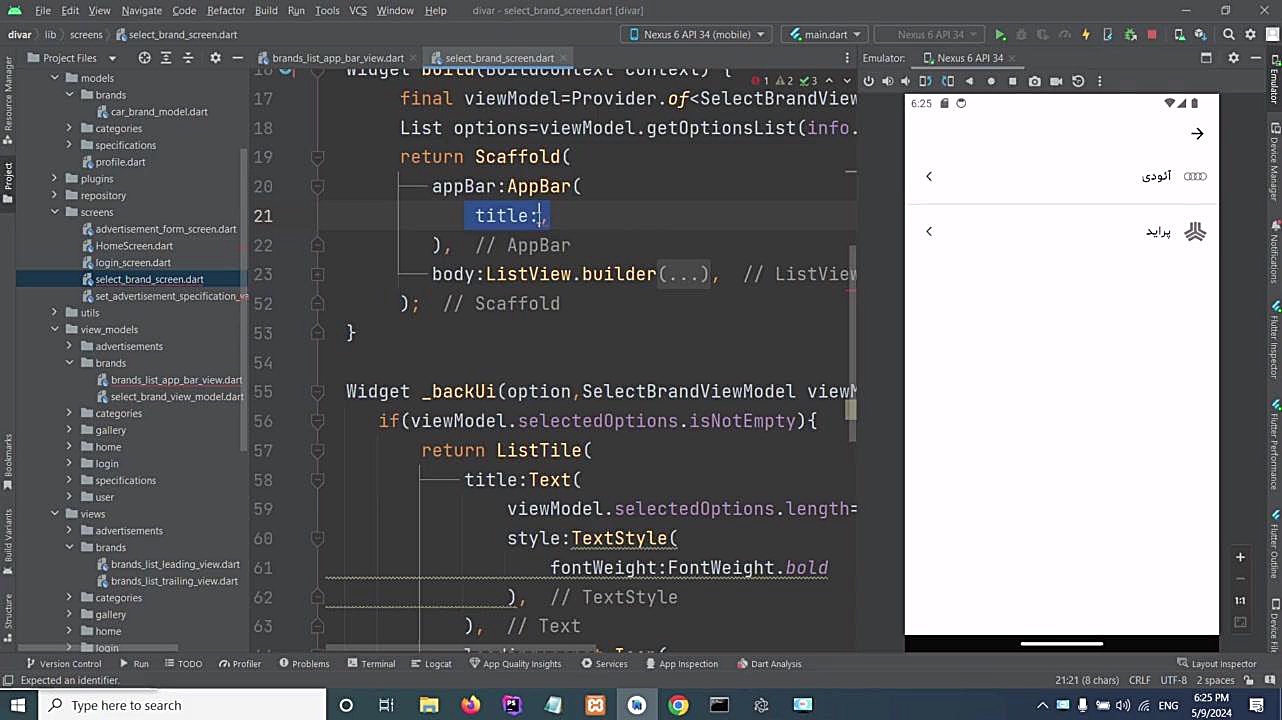Open the Problems tool window
1282x720 pixels.
point(304,664)
